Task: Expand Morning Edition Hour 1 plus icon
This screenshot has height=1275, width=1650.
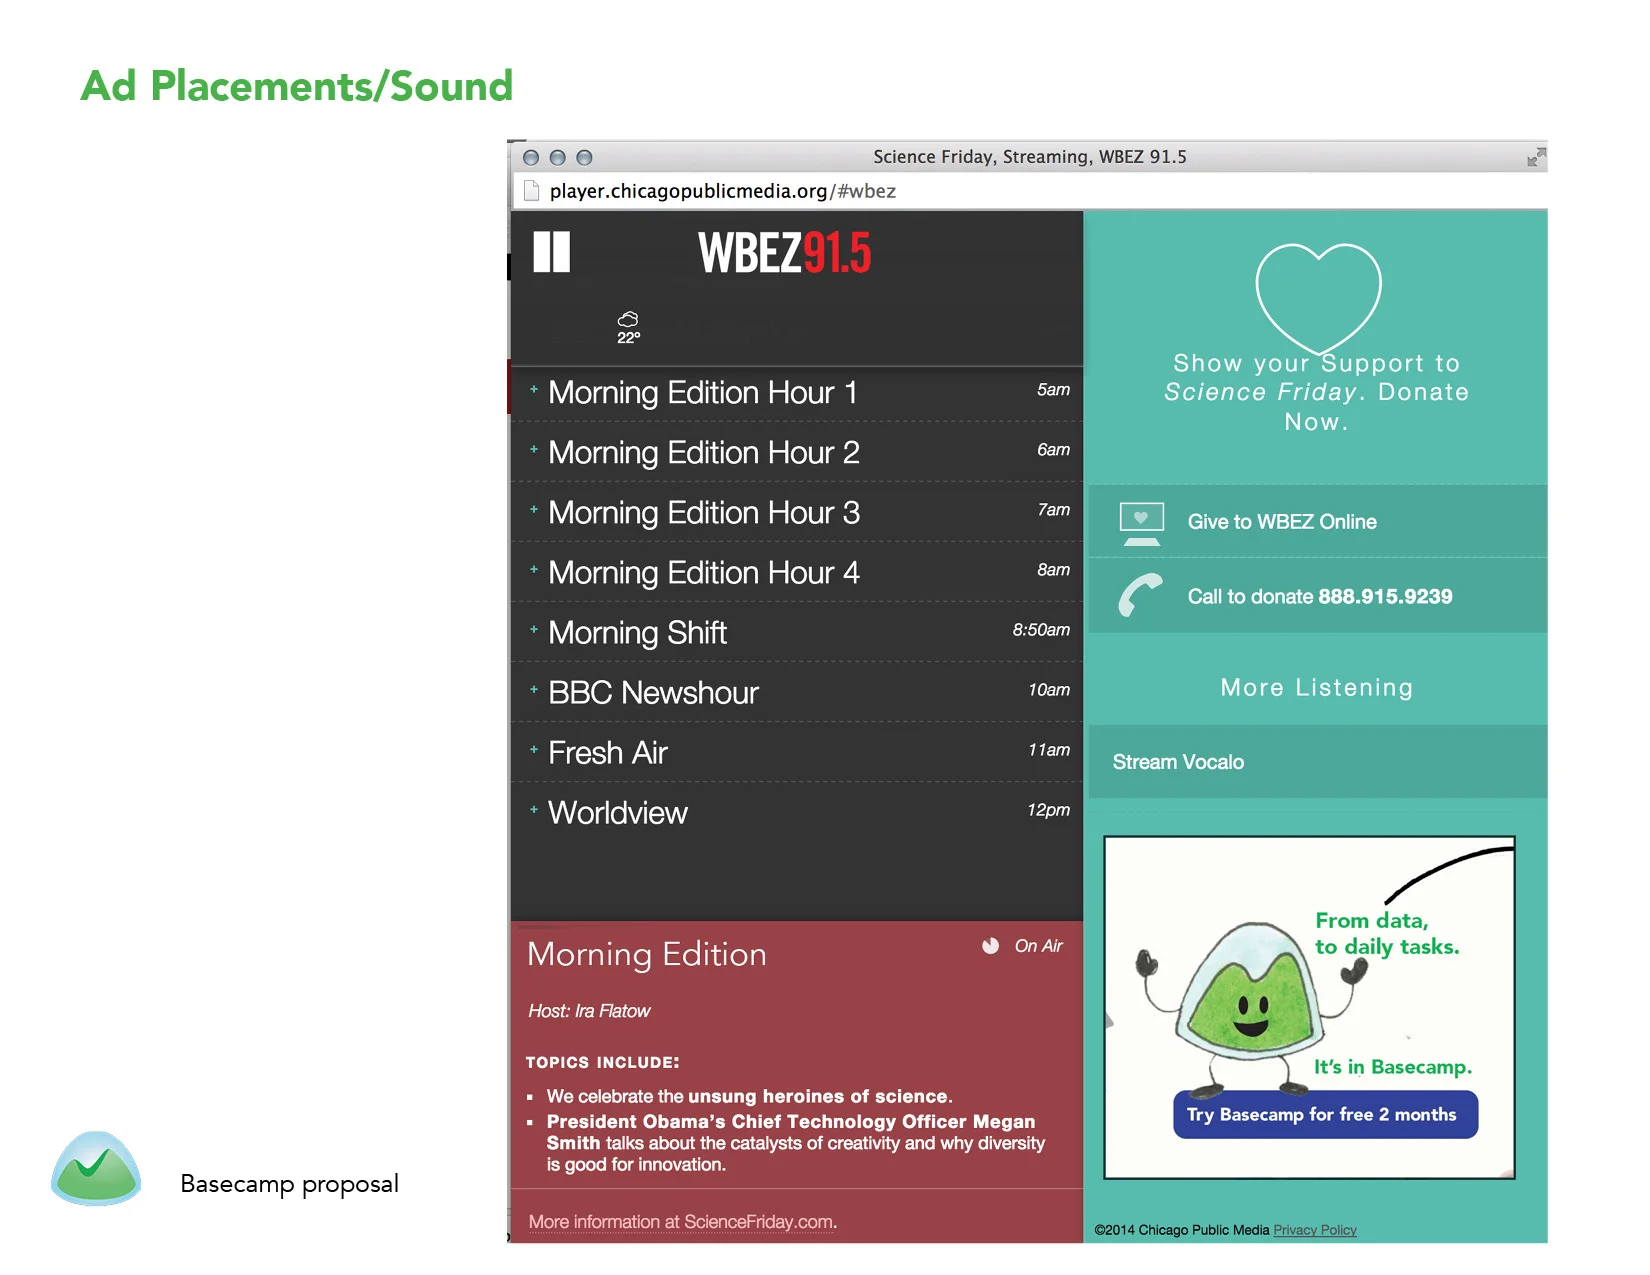Action: pyautogui.click(x=534, y=389)
